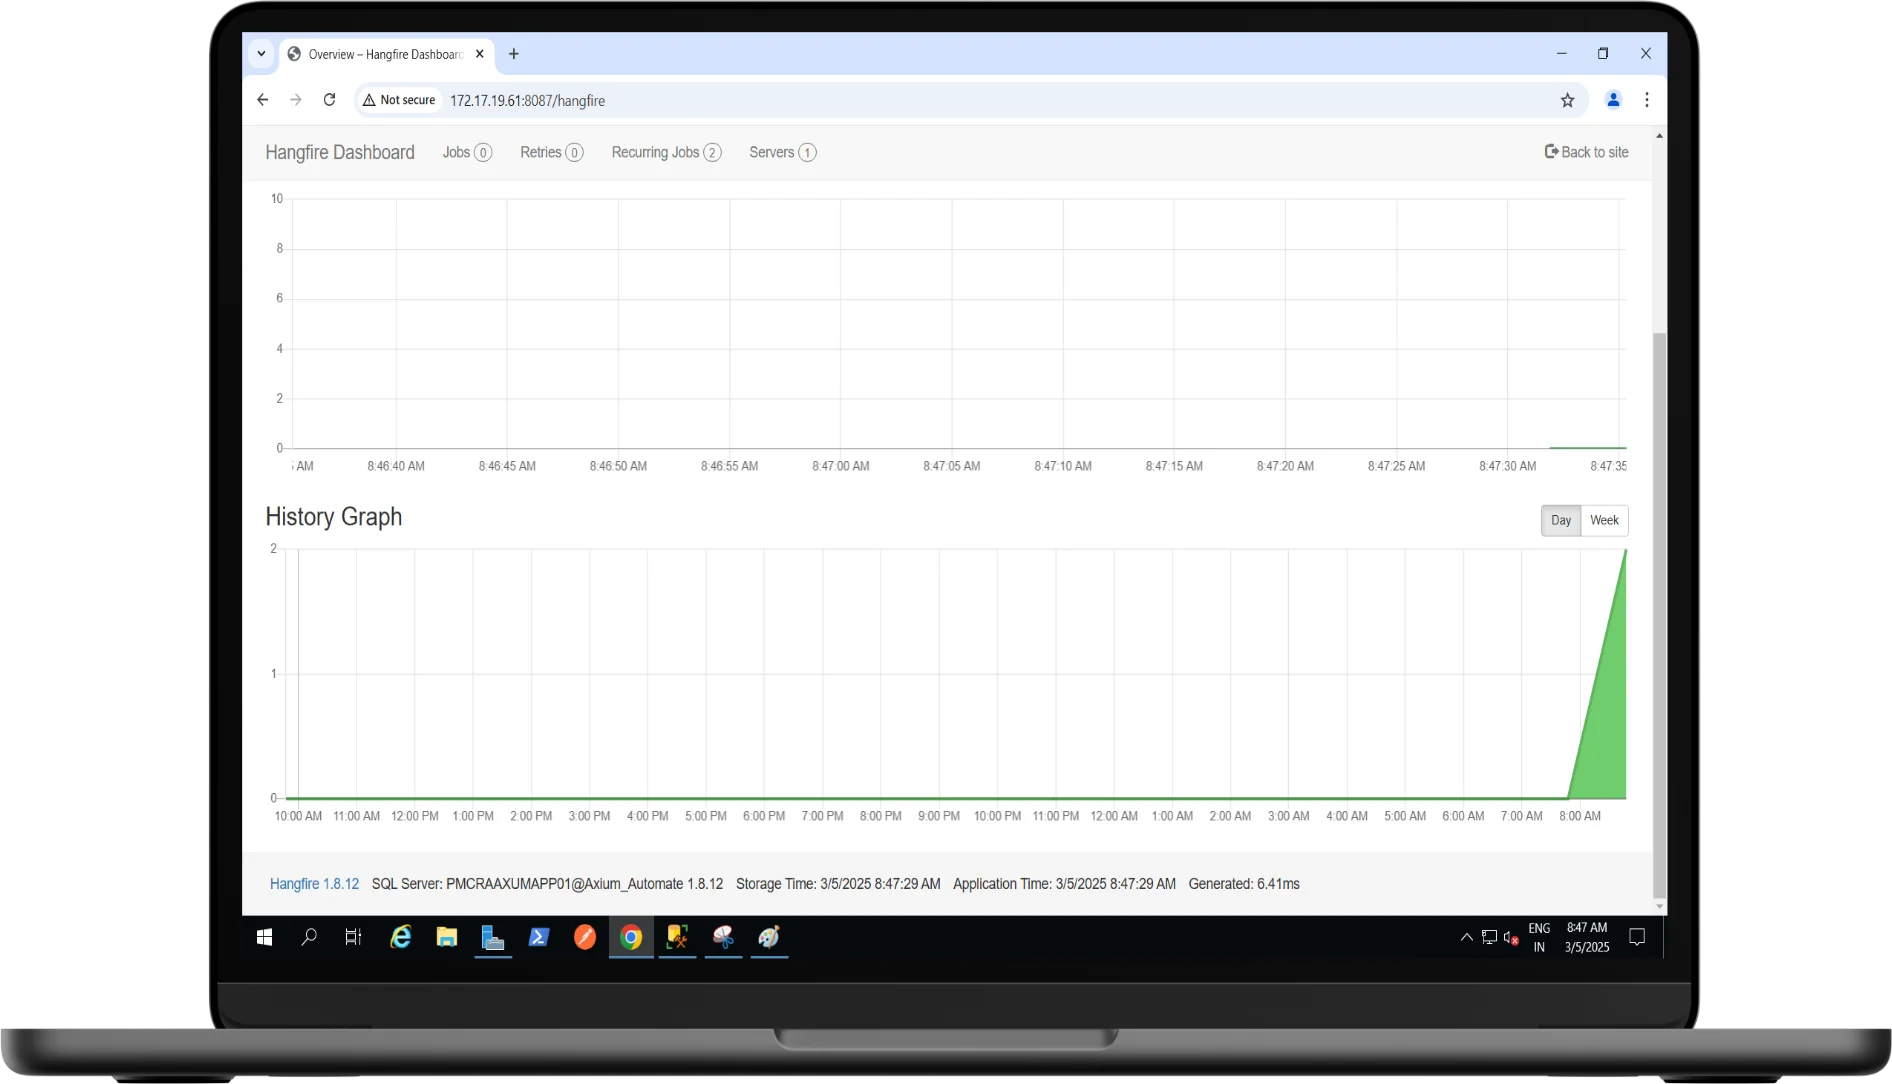1892x1084 pixels.
Task: Open the orange Postman taskbar icon
Action: pos(585,937)
